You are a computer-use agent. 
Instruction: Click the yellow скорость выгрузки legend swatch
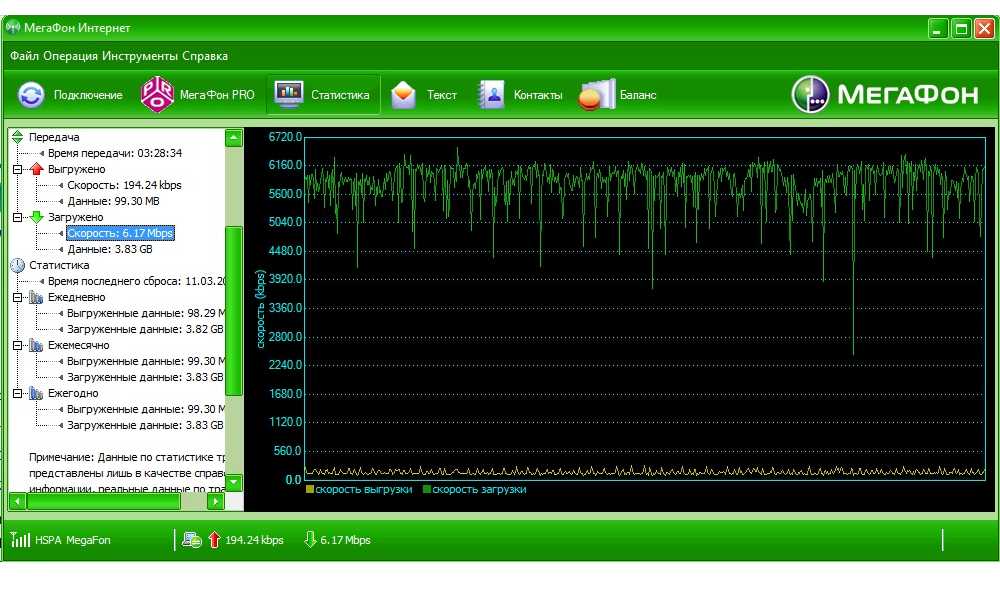pyautogui.click(x=310, y=490)
